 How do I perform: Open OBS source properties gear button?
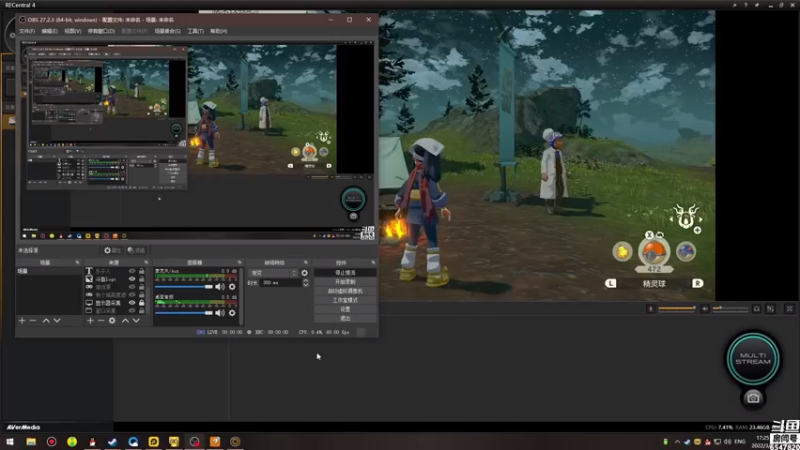[x=113, y=251]
